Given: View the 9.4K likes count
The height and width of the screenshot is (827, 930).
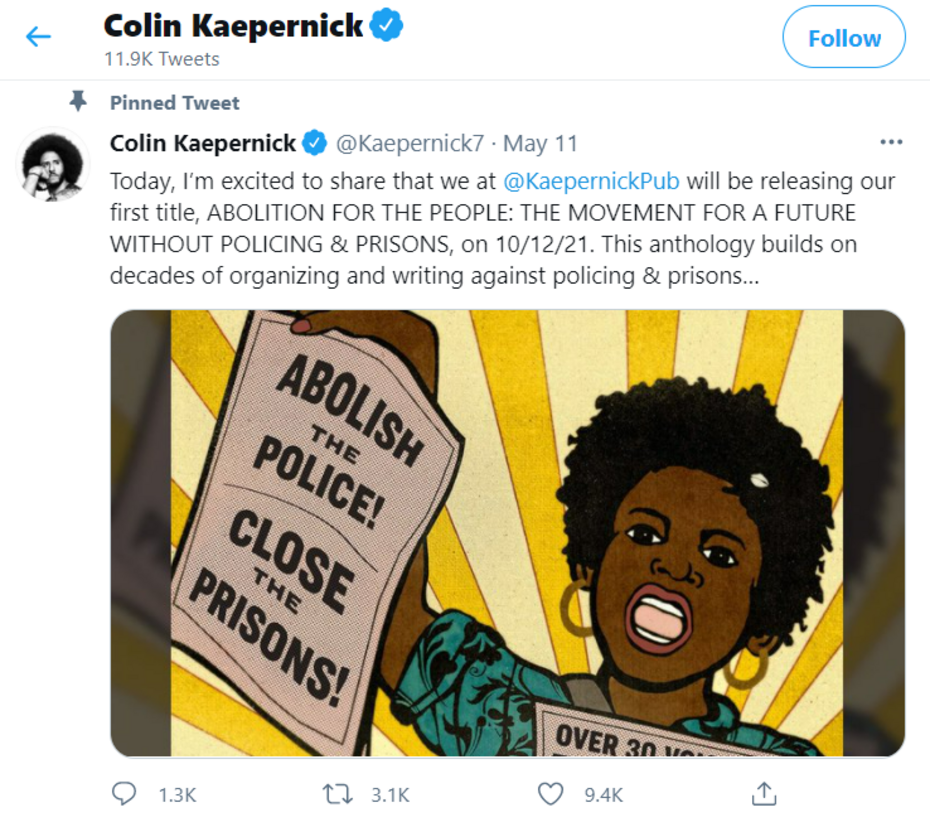Looking at the screenshot, I should pyautogui.click(x=603, y=795).
